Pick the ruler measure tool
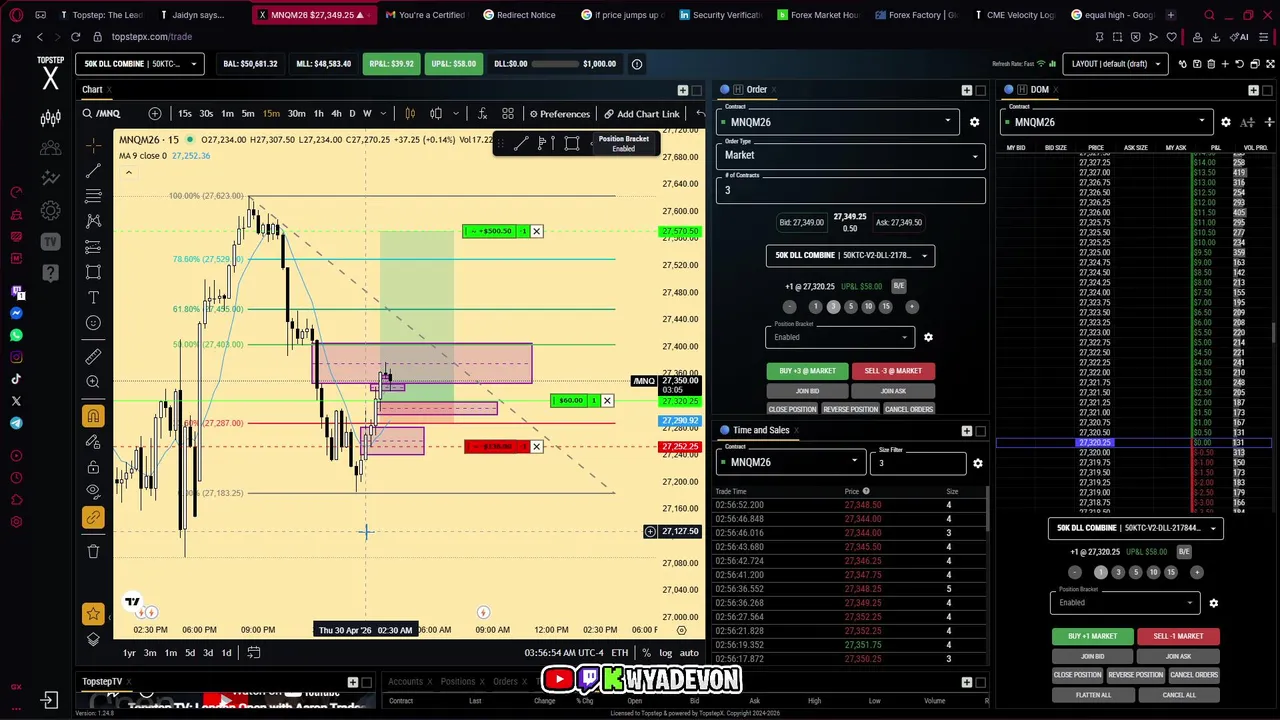The height and width of the screenshot is (720, 1280). tap(93, 356)
